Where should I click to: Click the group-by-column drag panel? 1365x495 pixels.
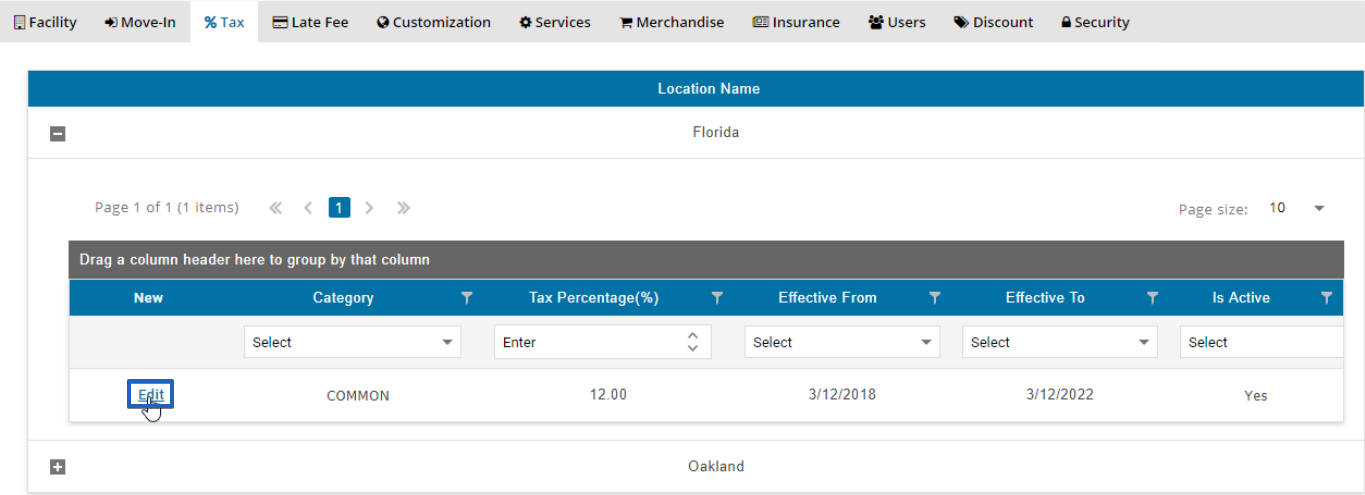[x=706, y=259]
